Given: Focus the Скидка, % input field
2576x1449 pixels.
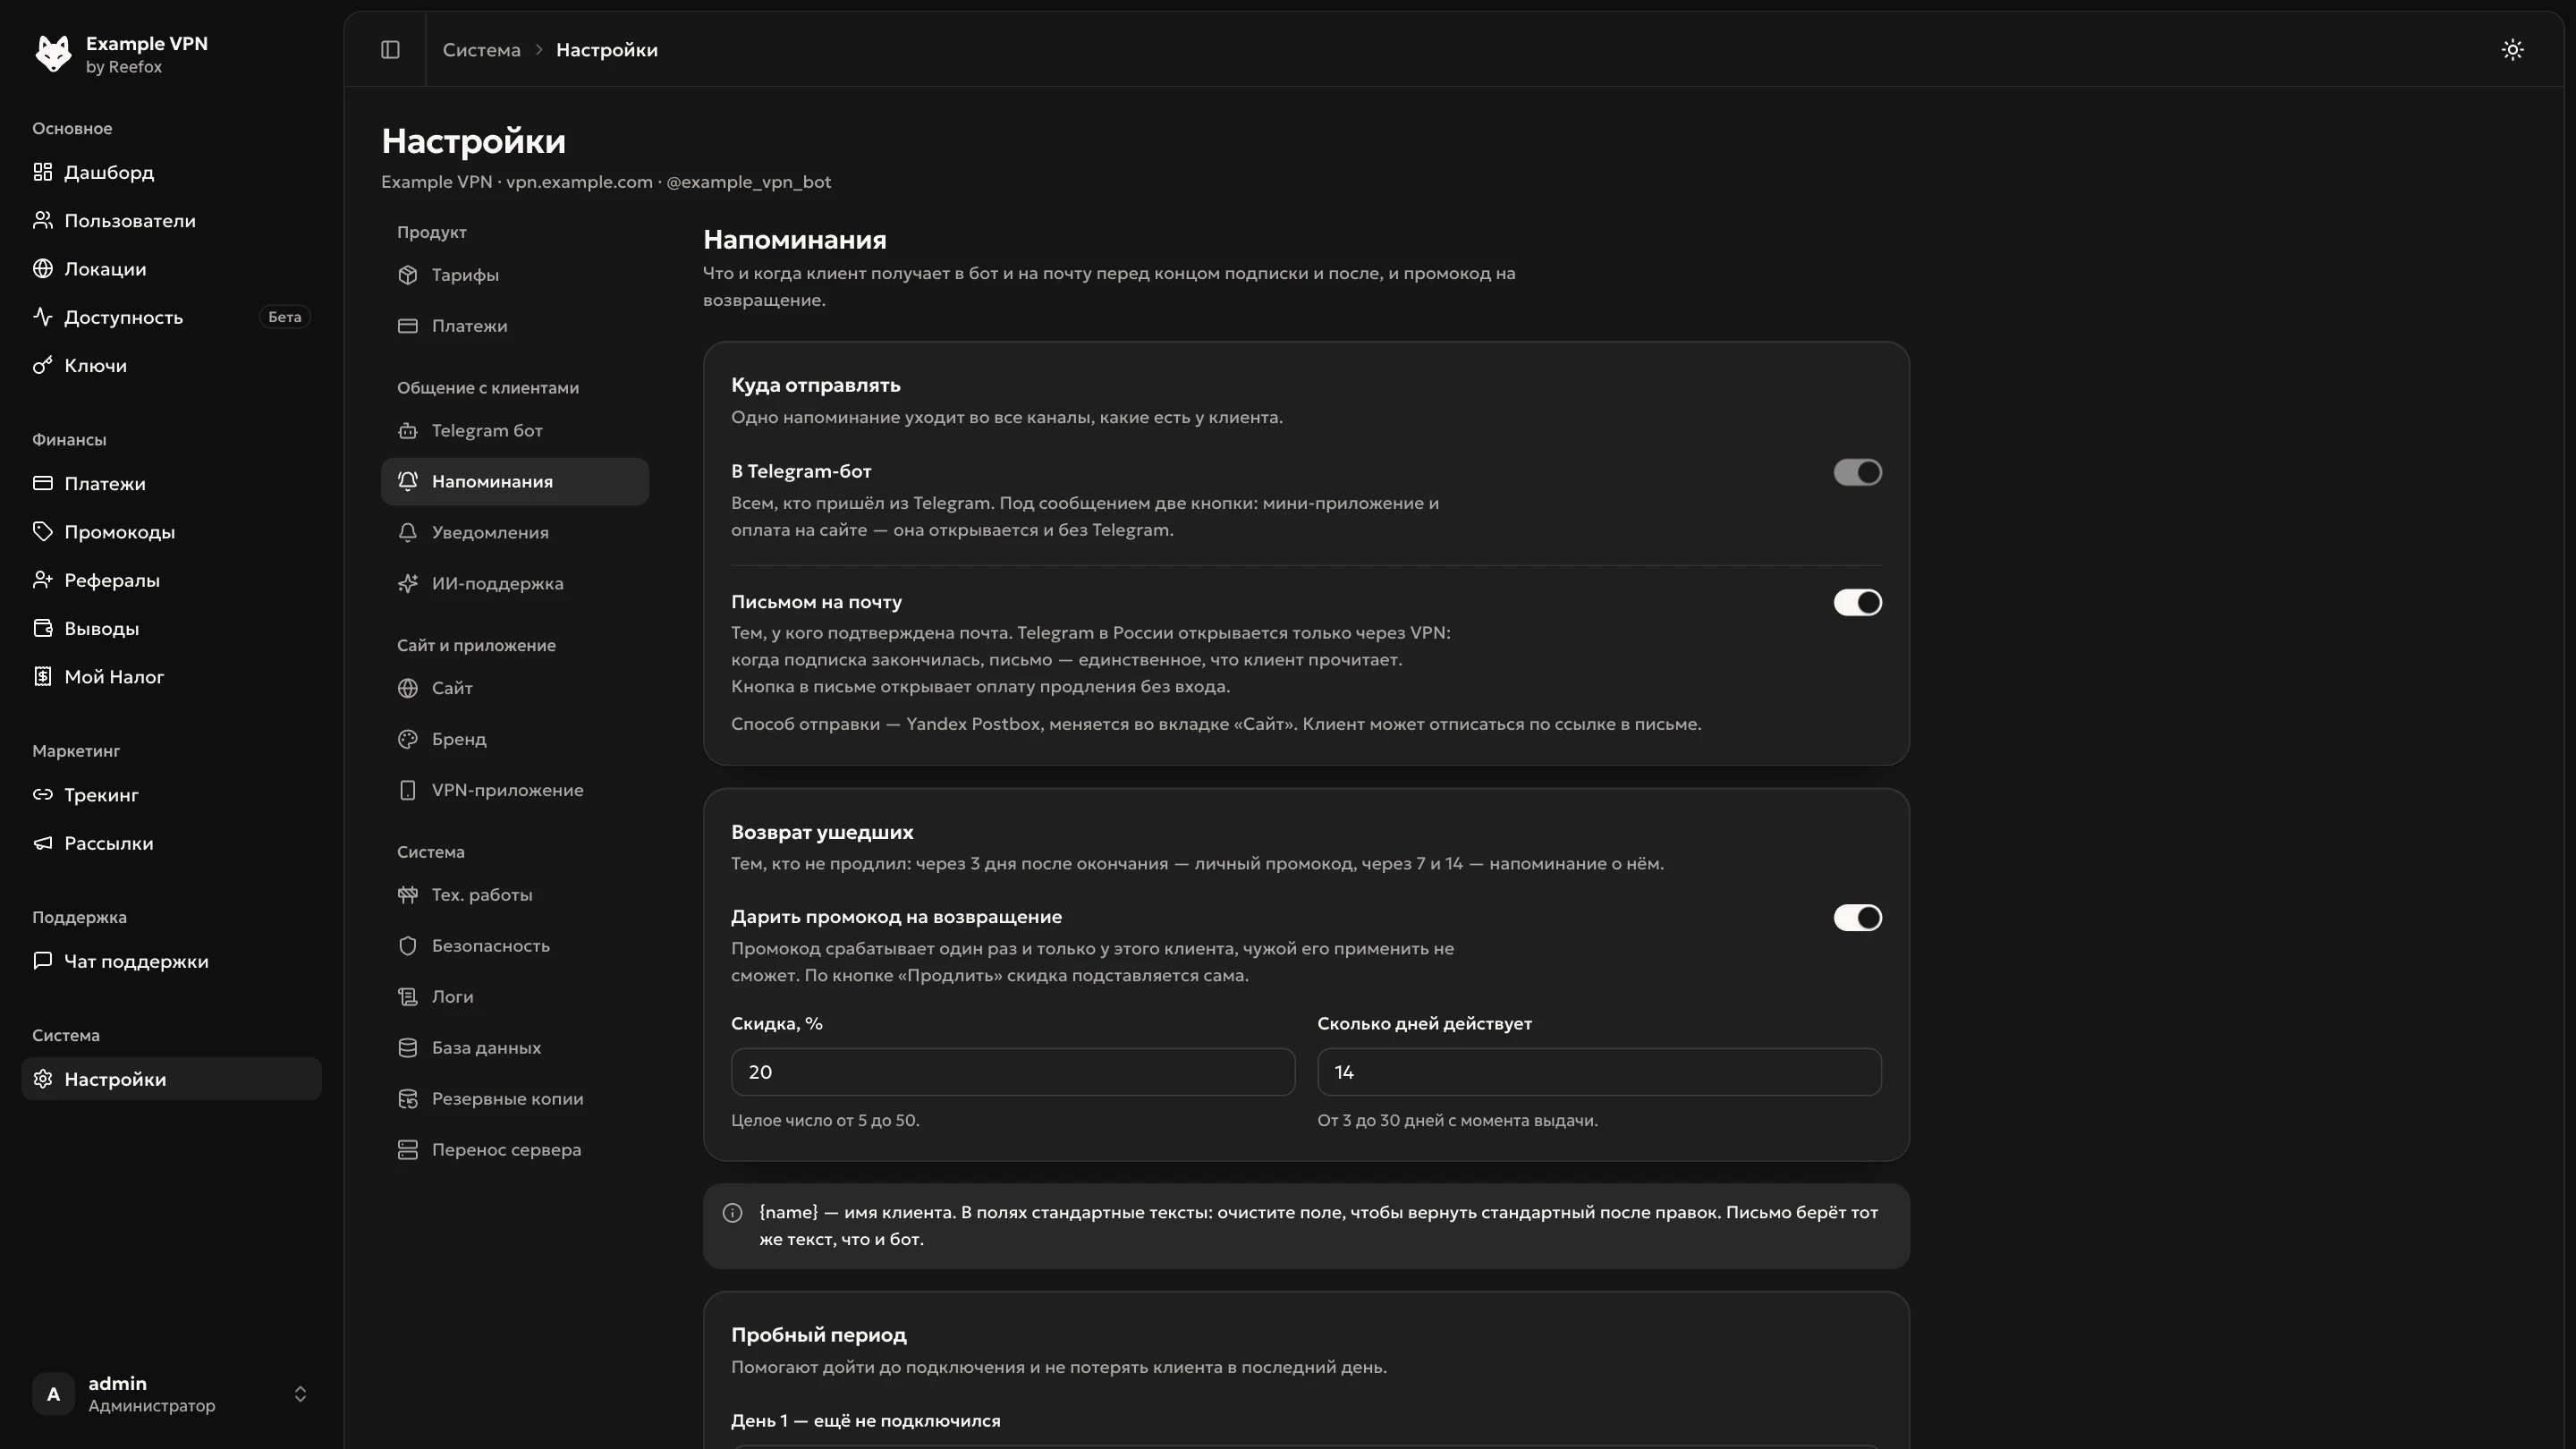Looking at the screenshot, I should click(1012, 1072).
